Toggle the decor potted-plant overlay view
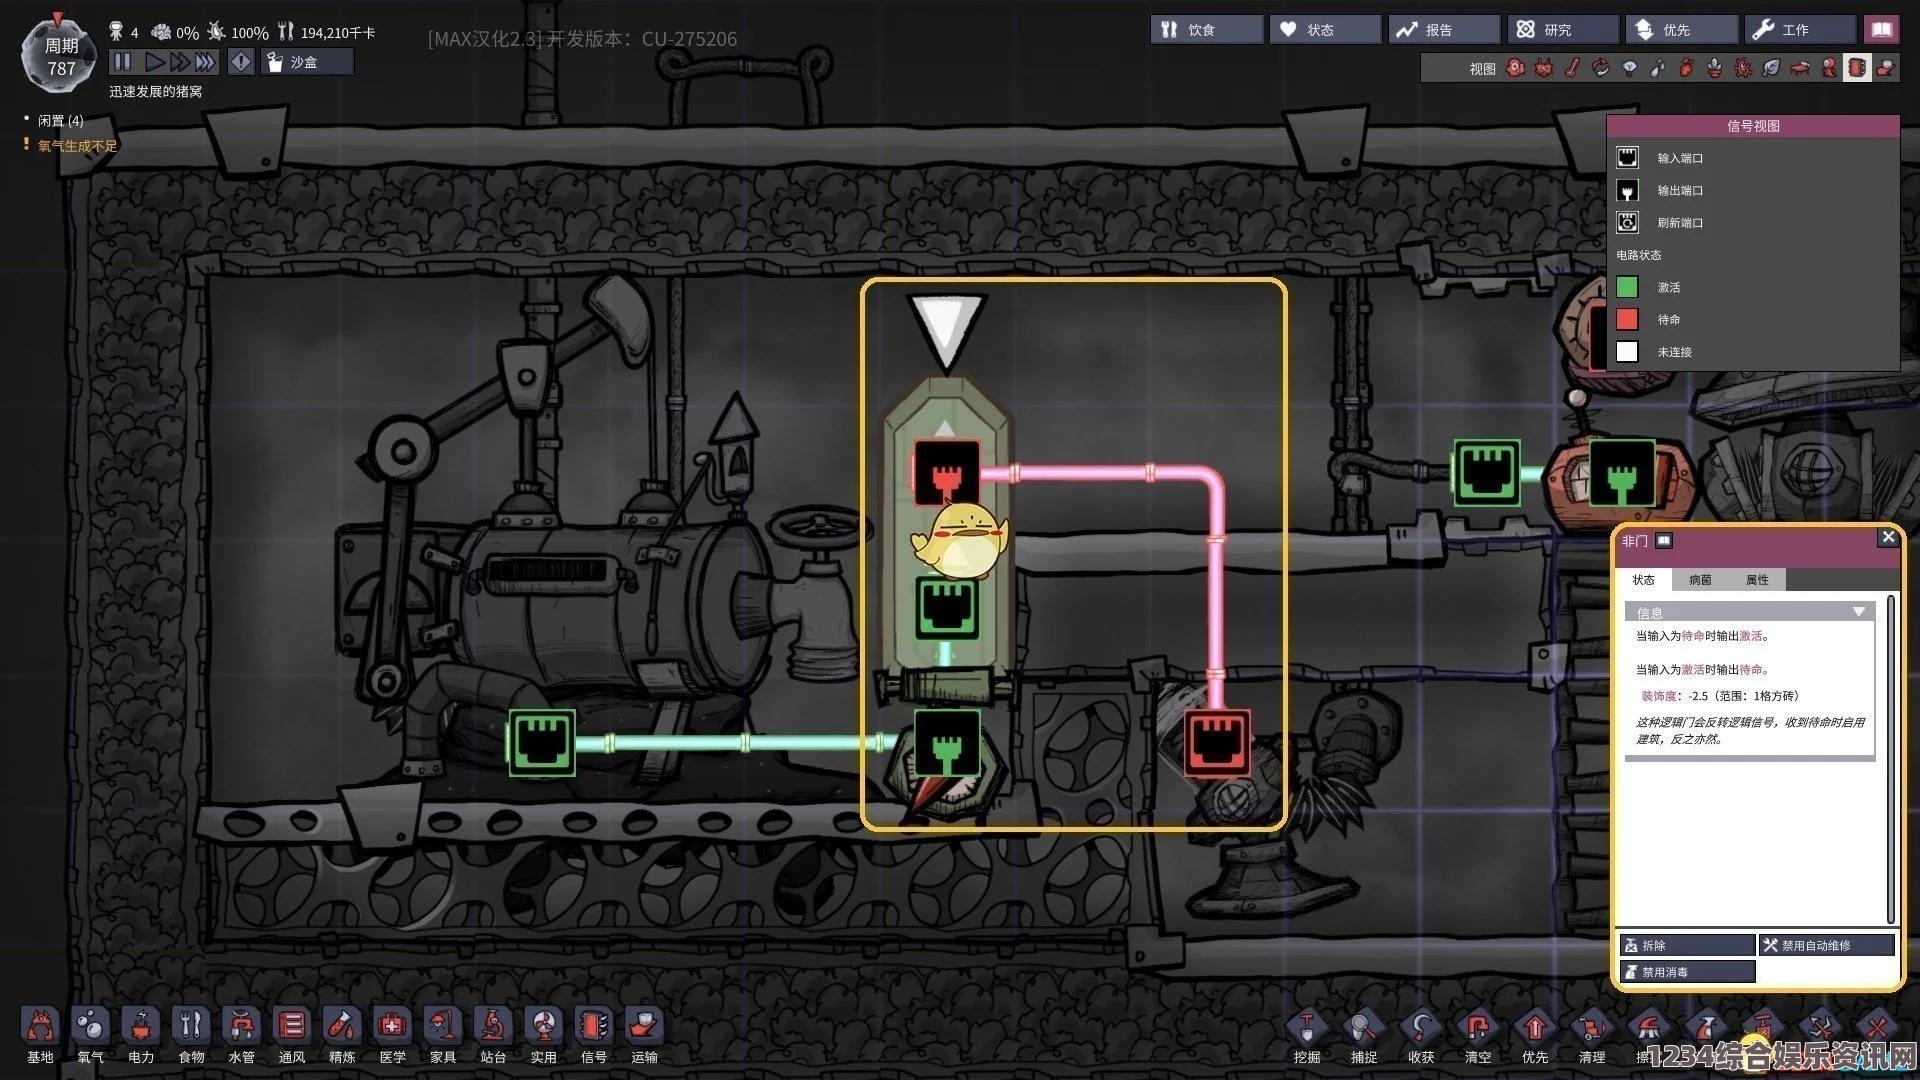 (x=1714, y=68)
